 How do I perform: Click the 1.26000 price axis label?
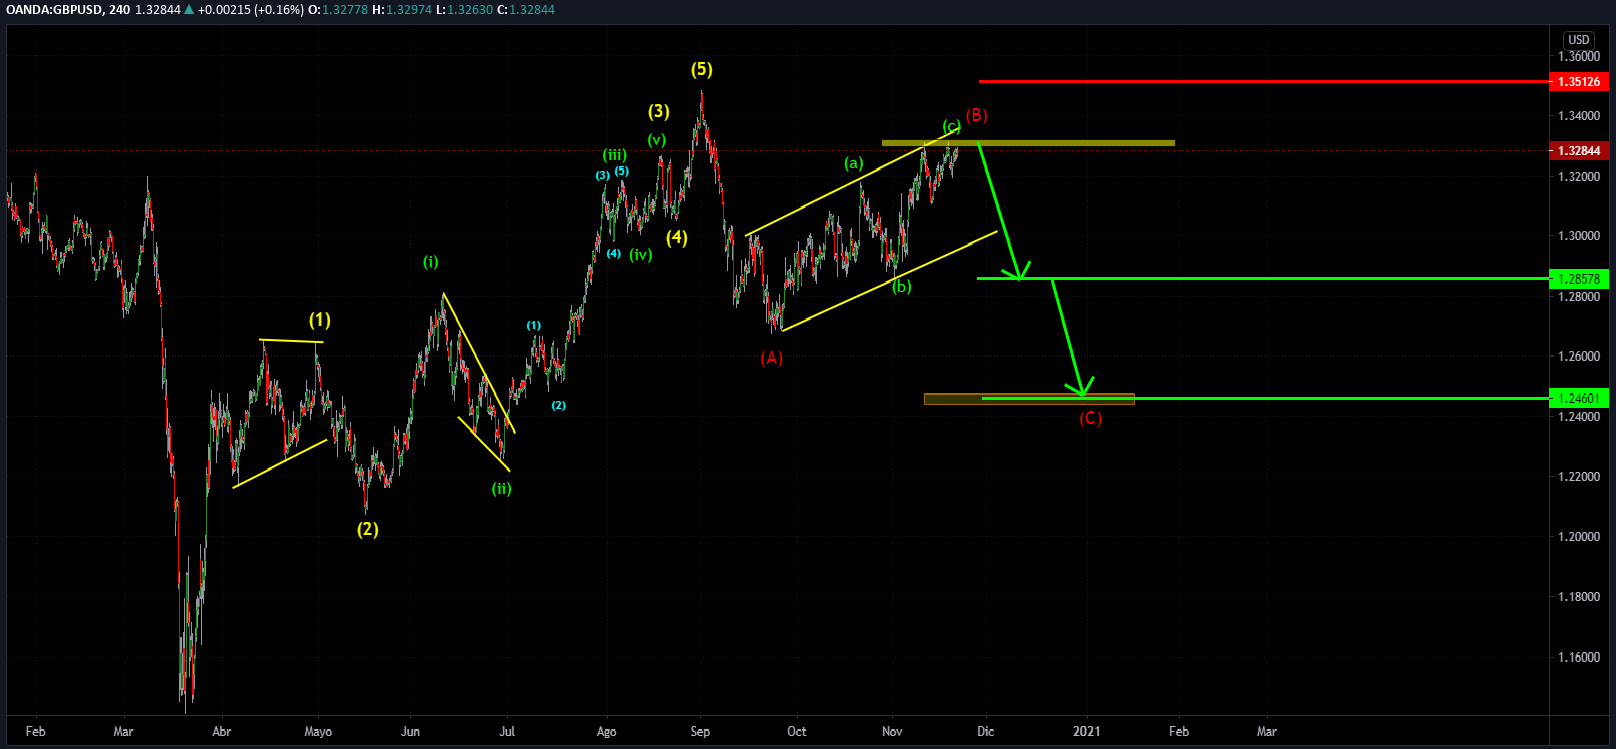point(1579,357)
